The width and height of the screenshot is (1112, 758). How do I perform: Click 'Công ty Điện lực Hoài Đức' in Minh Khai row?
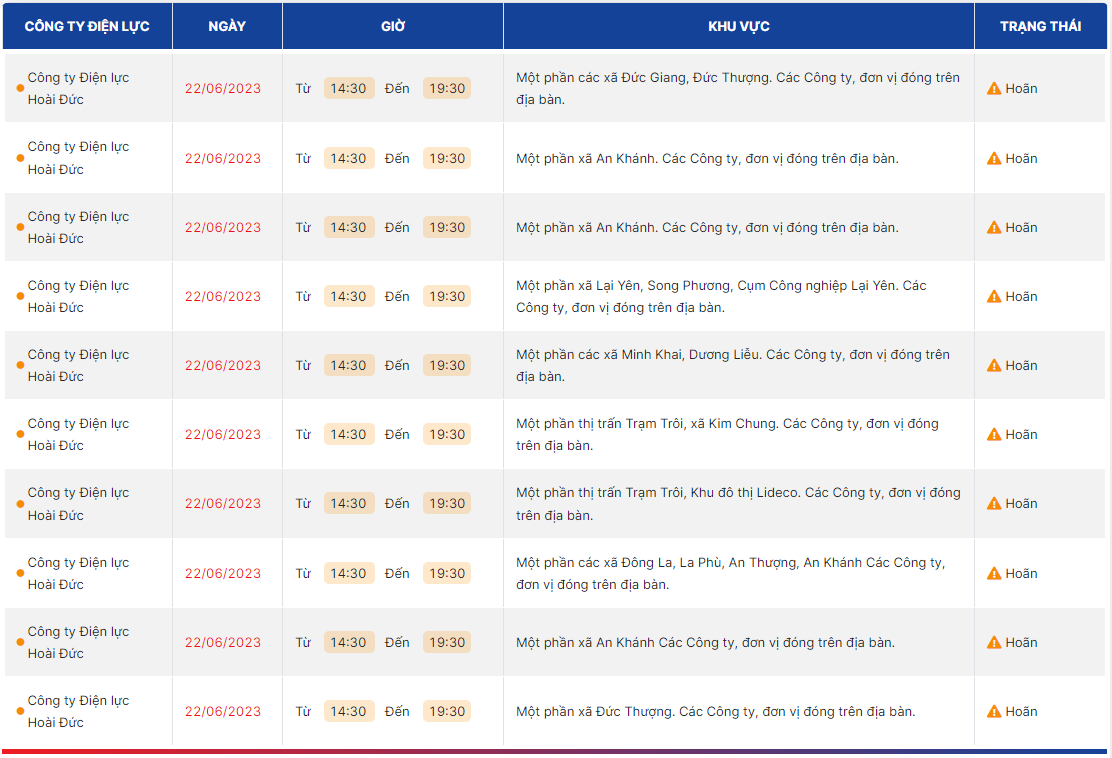point(78,365)
